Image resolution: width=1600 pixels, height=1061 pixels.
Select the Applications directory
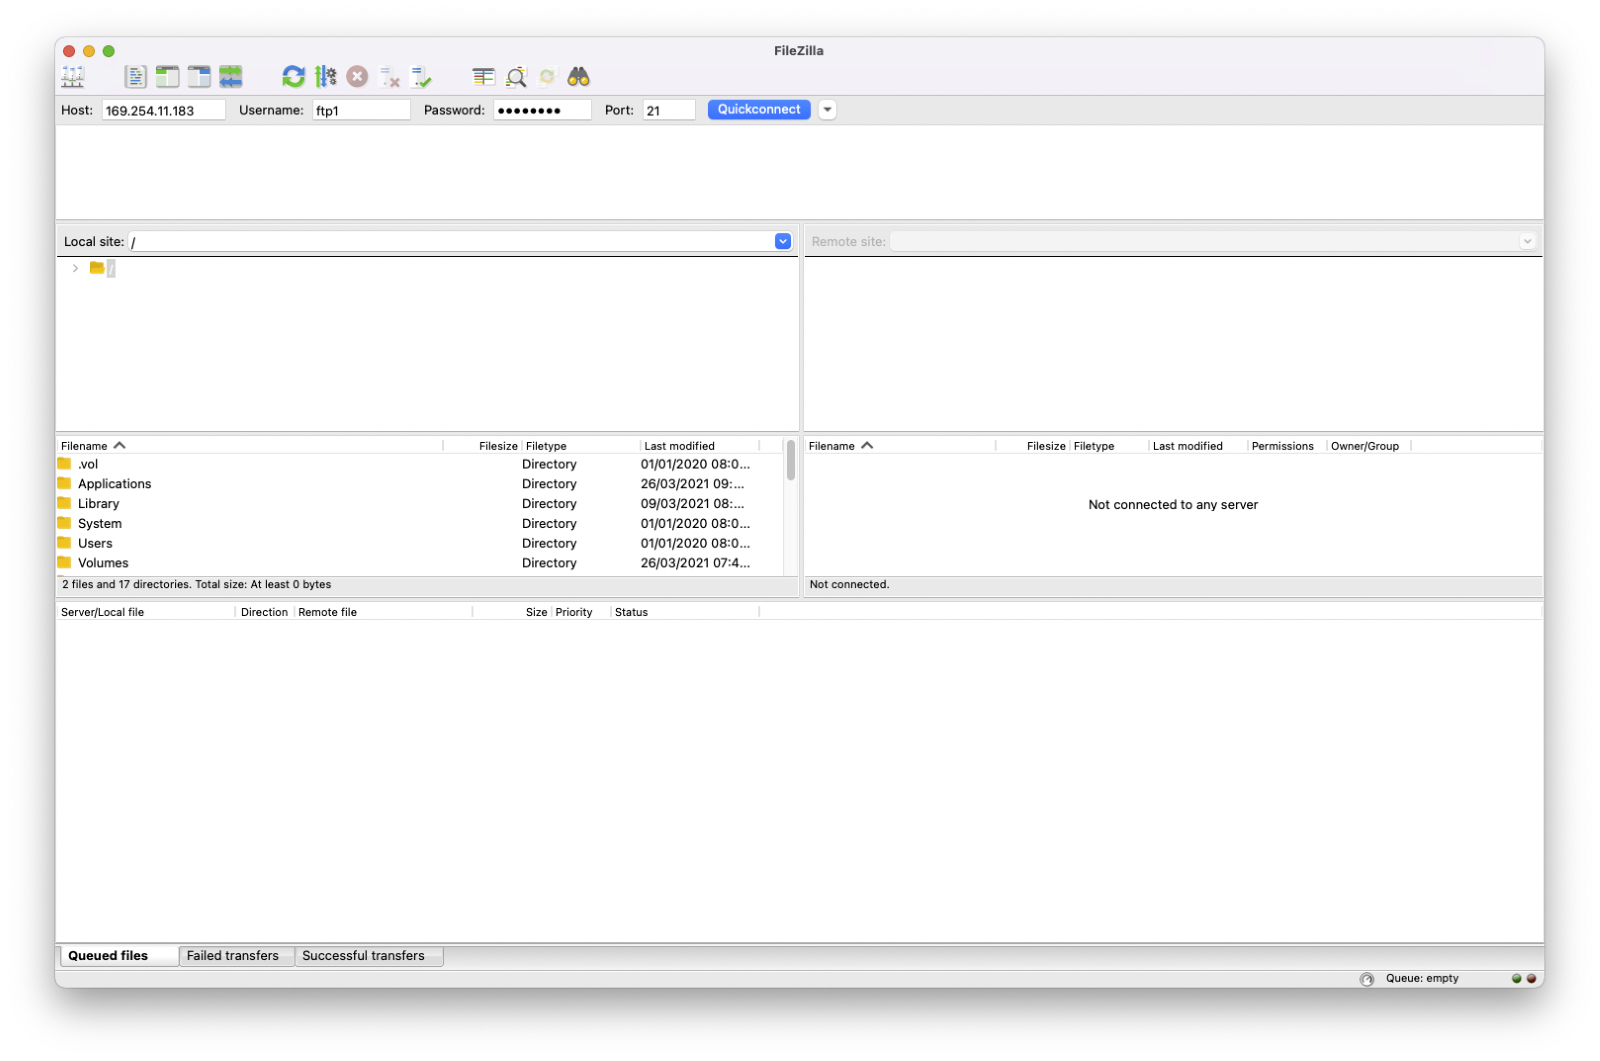pos(420,485)
